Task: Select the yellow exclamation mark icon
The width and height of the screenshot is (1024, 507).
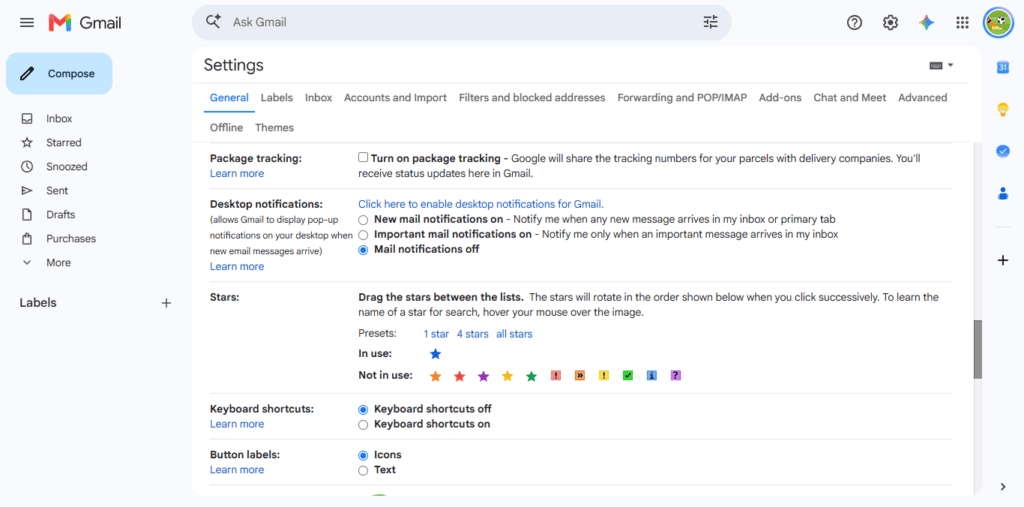Action: coord(603,376)
